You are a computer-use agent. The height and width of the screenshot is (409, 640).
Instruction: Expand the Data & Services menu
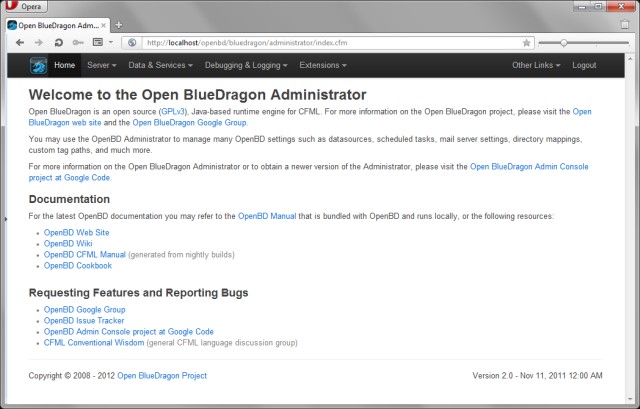(160, 65)
